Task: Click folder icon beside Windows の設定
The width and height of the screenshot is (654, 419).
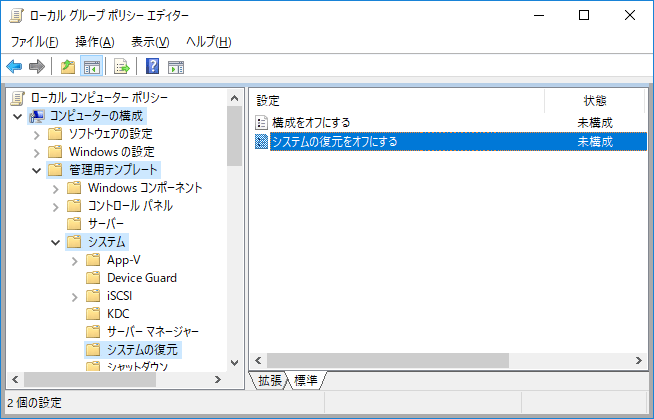Action: [55, 152]
